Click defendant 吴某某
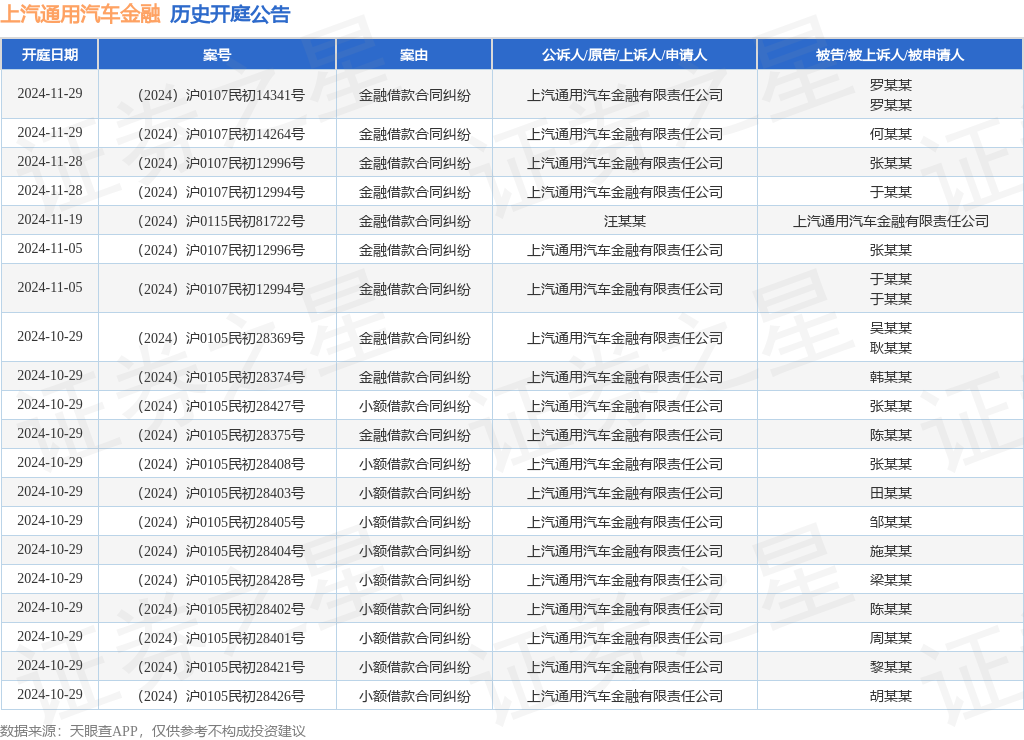 tap(890, 328)
